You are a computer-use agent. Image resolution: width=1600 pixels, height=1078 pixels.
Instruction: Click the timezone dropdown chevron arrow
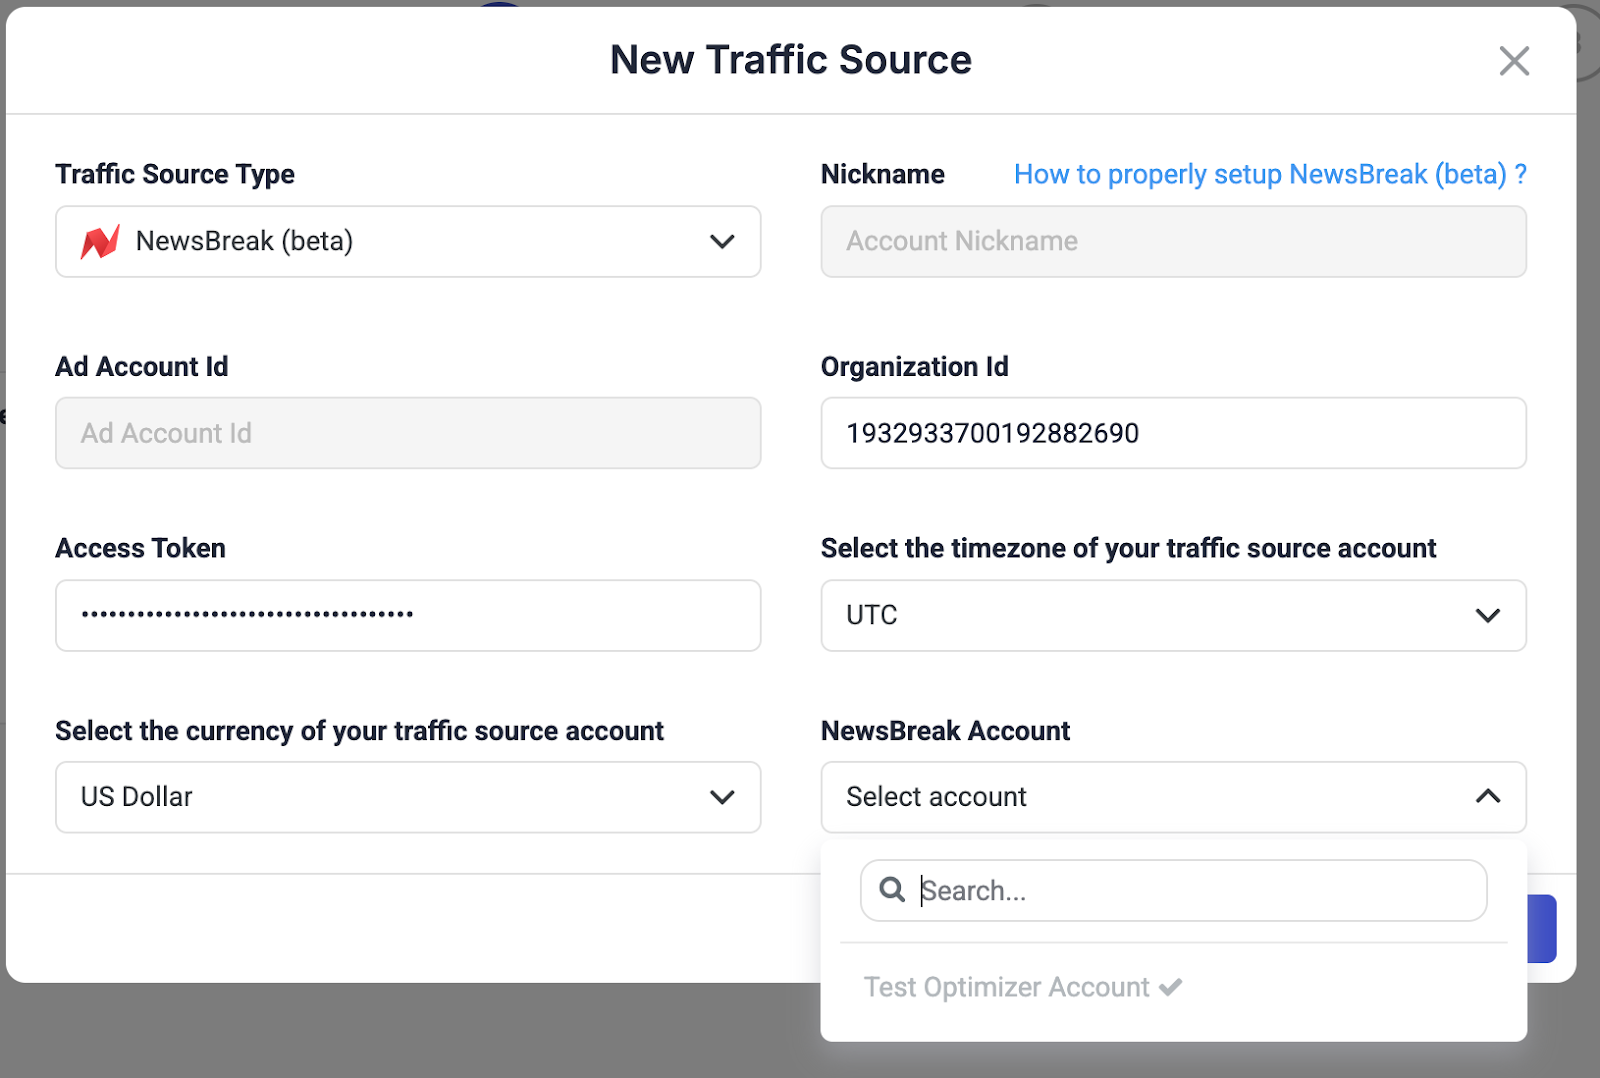[x=1488, y=615]
